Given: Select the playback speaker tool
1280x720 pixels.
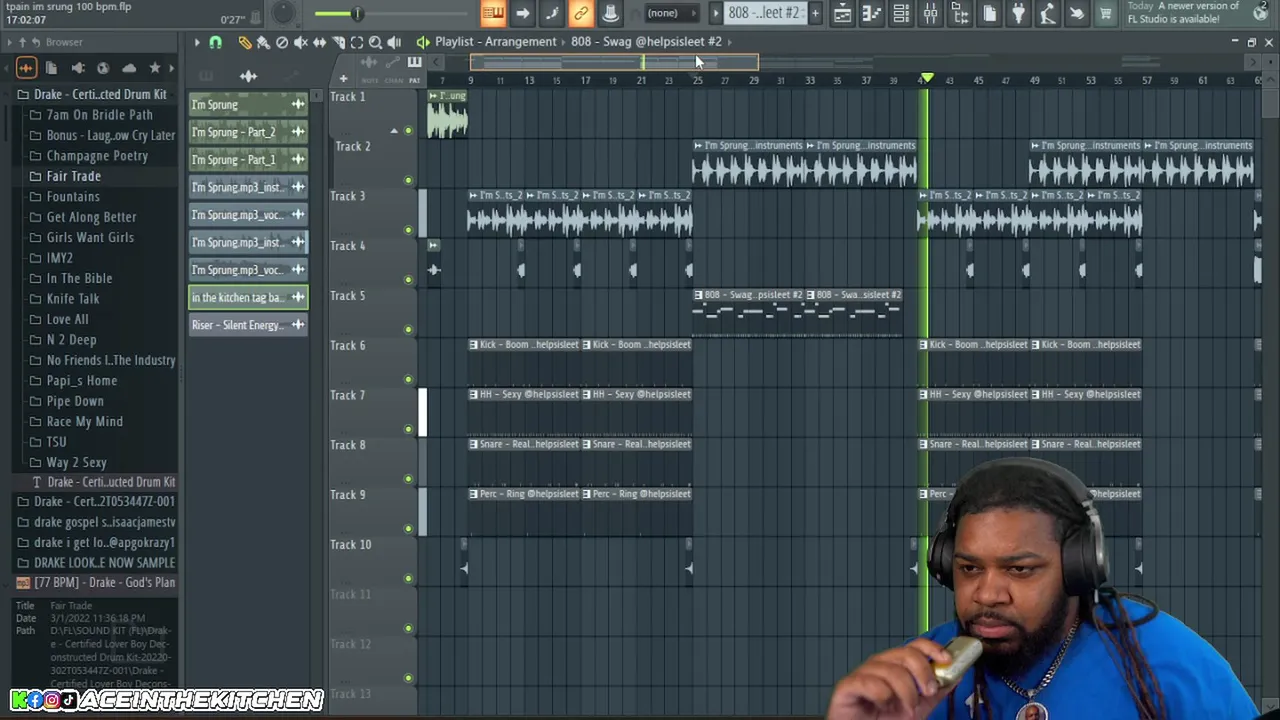Looking at the screenshot, I should [394, 42].
